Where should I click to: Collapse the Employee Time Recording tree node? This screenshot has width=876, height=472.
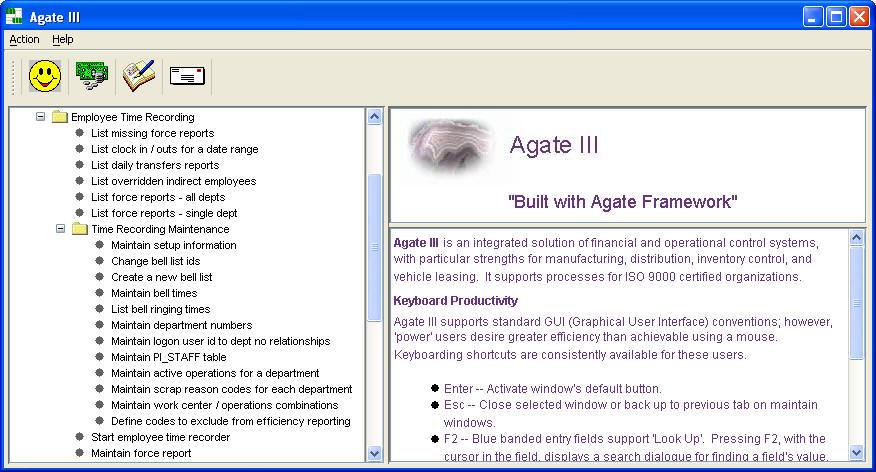[40, 117]
